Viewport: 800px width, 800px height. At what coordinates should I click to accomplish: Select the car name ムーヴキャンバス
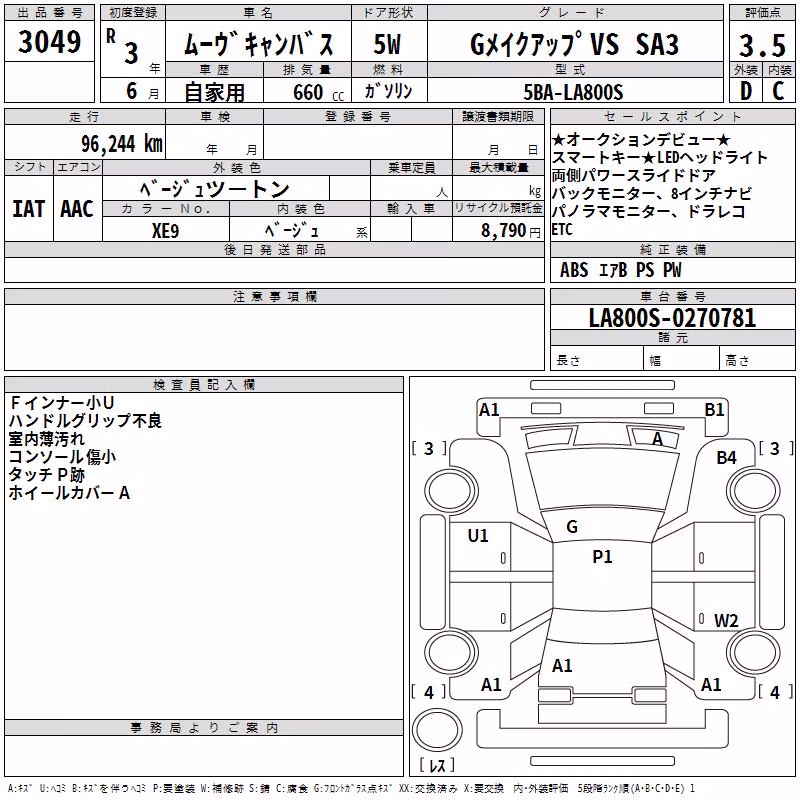pyautogui.click(x=259, y=44)
